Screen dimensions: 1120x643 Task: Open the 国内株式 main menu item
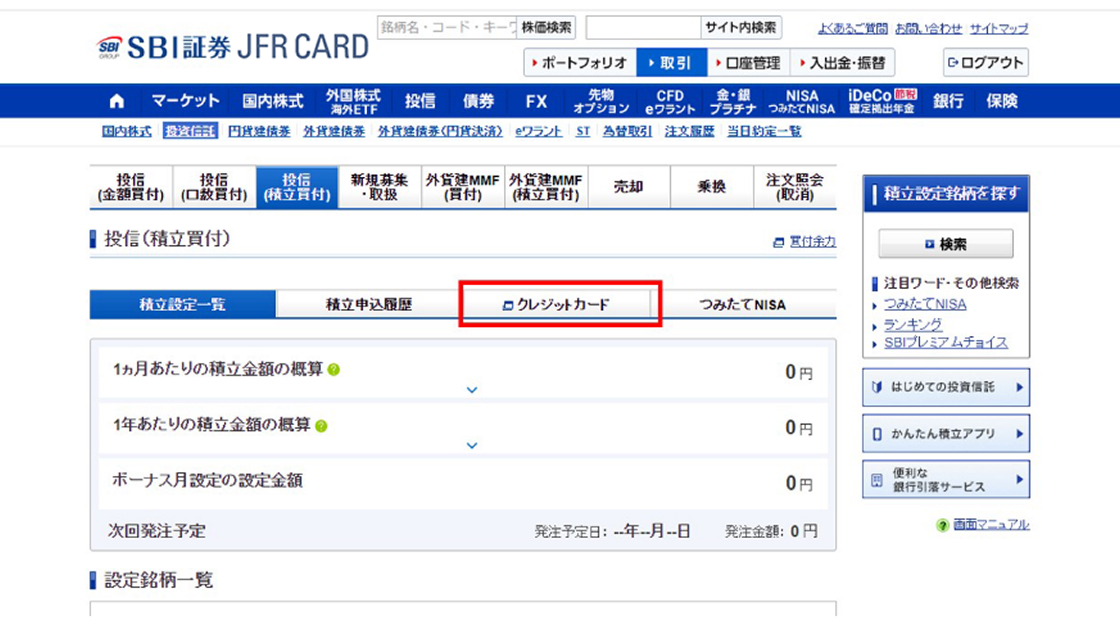272,101
